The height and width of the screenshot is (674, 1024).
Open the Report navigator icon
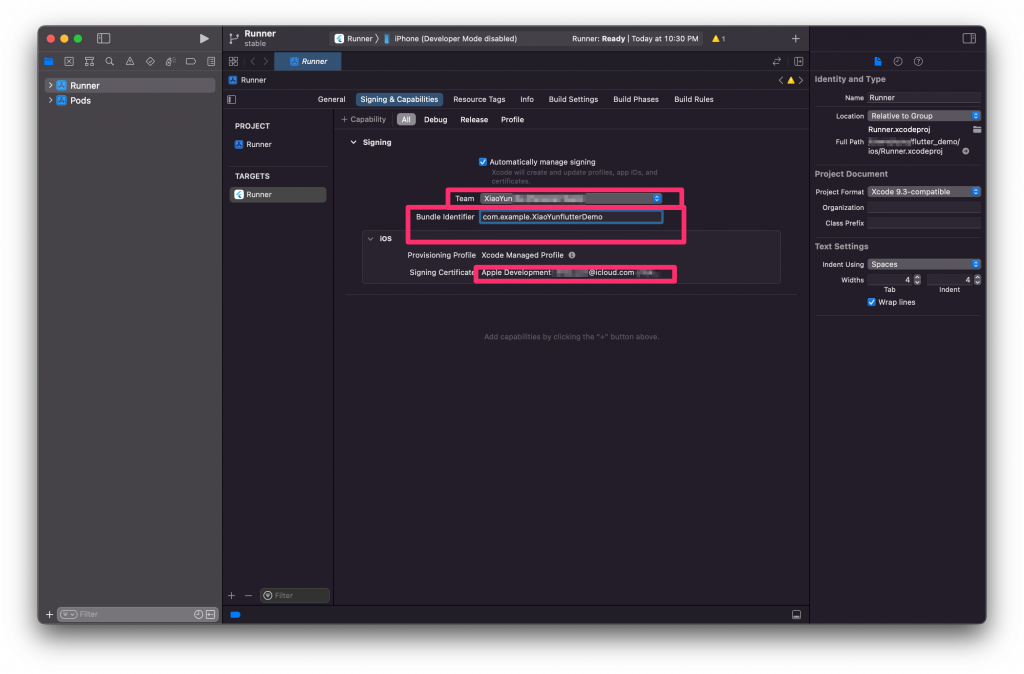[x=211, y=61]
